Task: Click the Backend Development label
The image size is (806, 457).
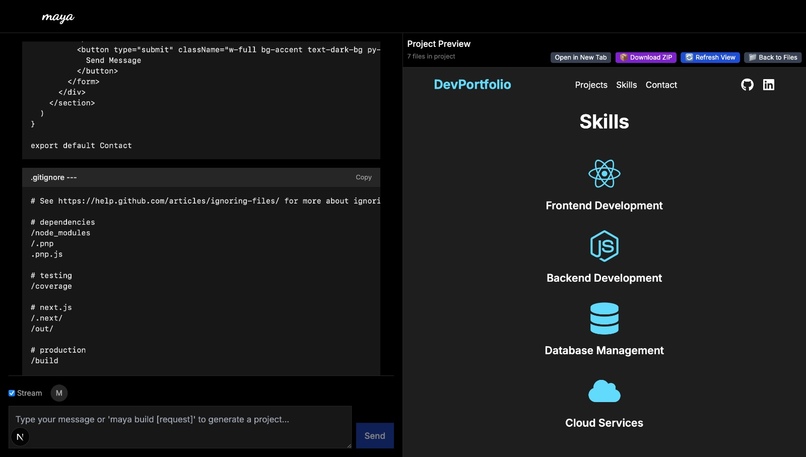Action: pyautogui.click(x=604, y=278)
